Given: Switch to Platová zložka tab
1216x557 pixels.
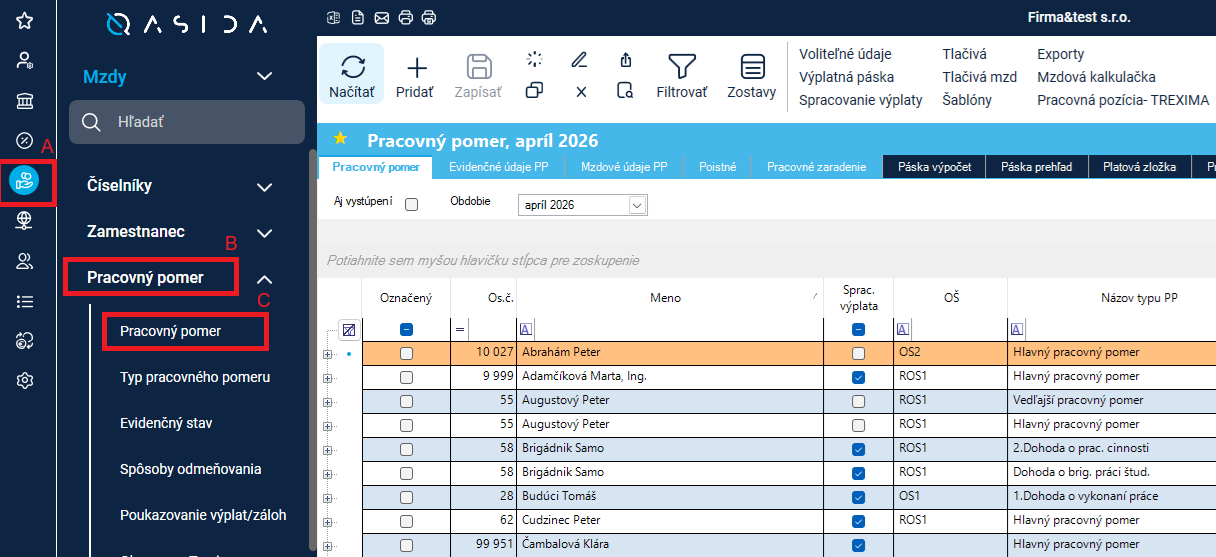Looking at the screenshot, I should (x=1139, y=167).
